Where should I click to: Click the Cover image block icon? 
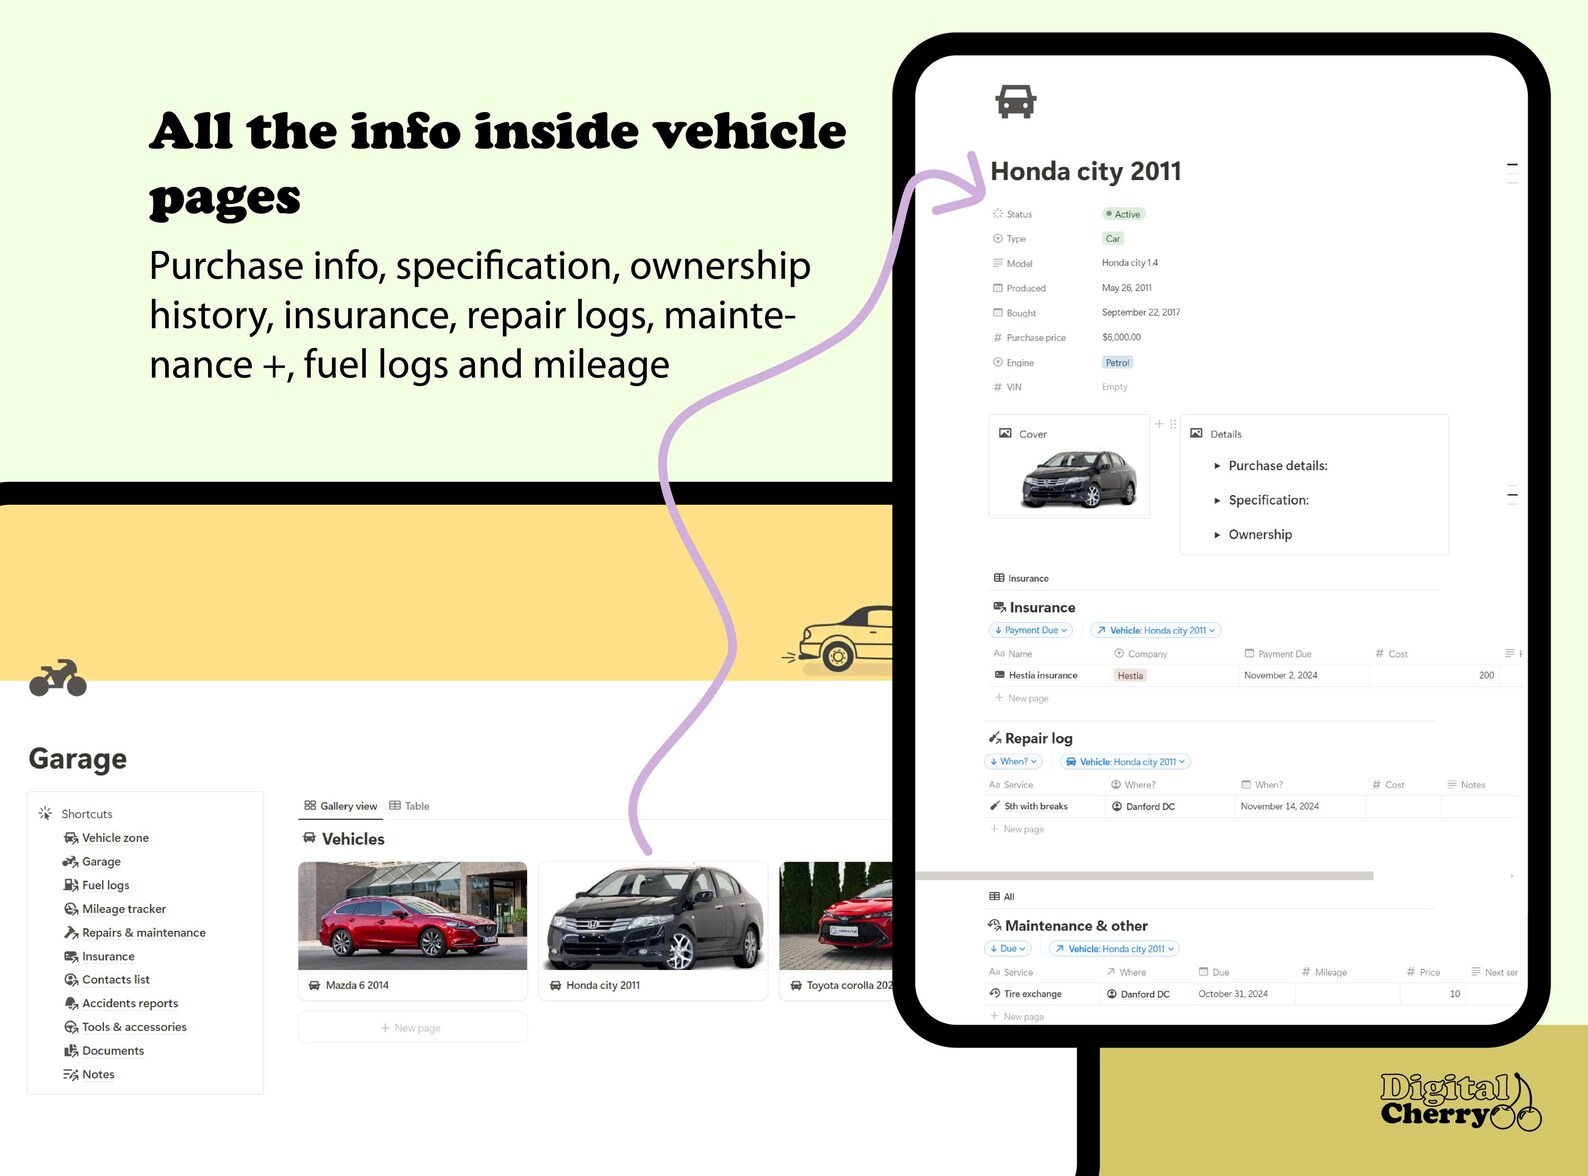coord(1006,433)
